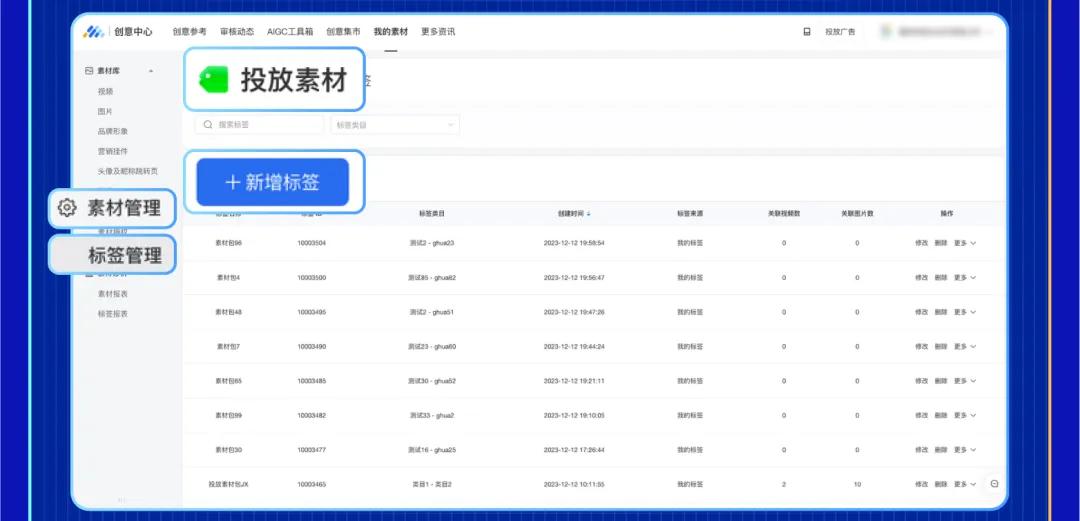Open 品牌形象 in the sidebar

coord(112,131)
